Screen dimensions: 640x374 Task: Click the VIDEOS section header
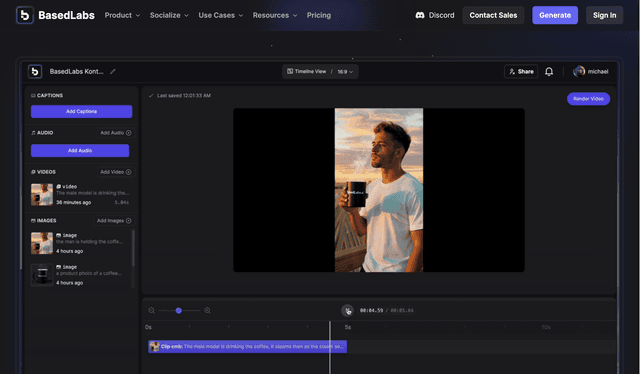pos(43,172)
